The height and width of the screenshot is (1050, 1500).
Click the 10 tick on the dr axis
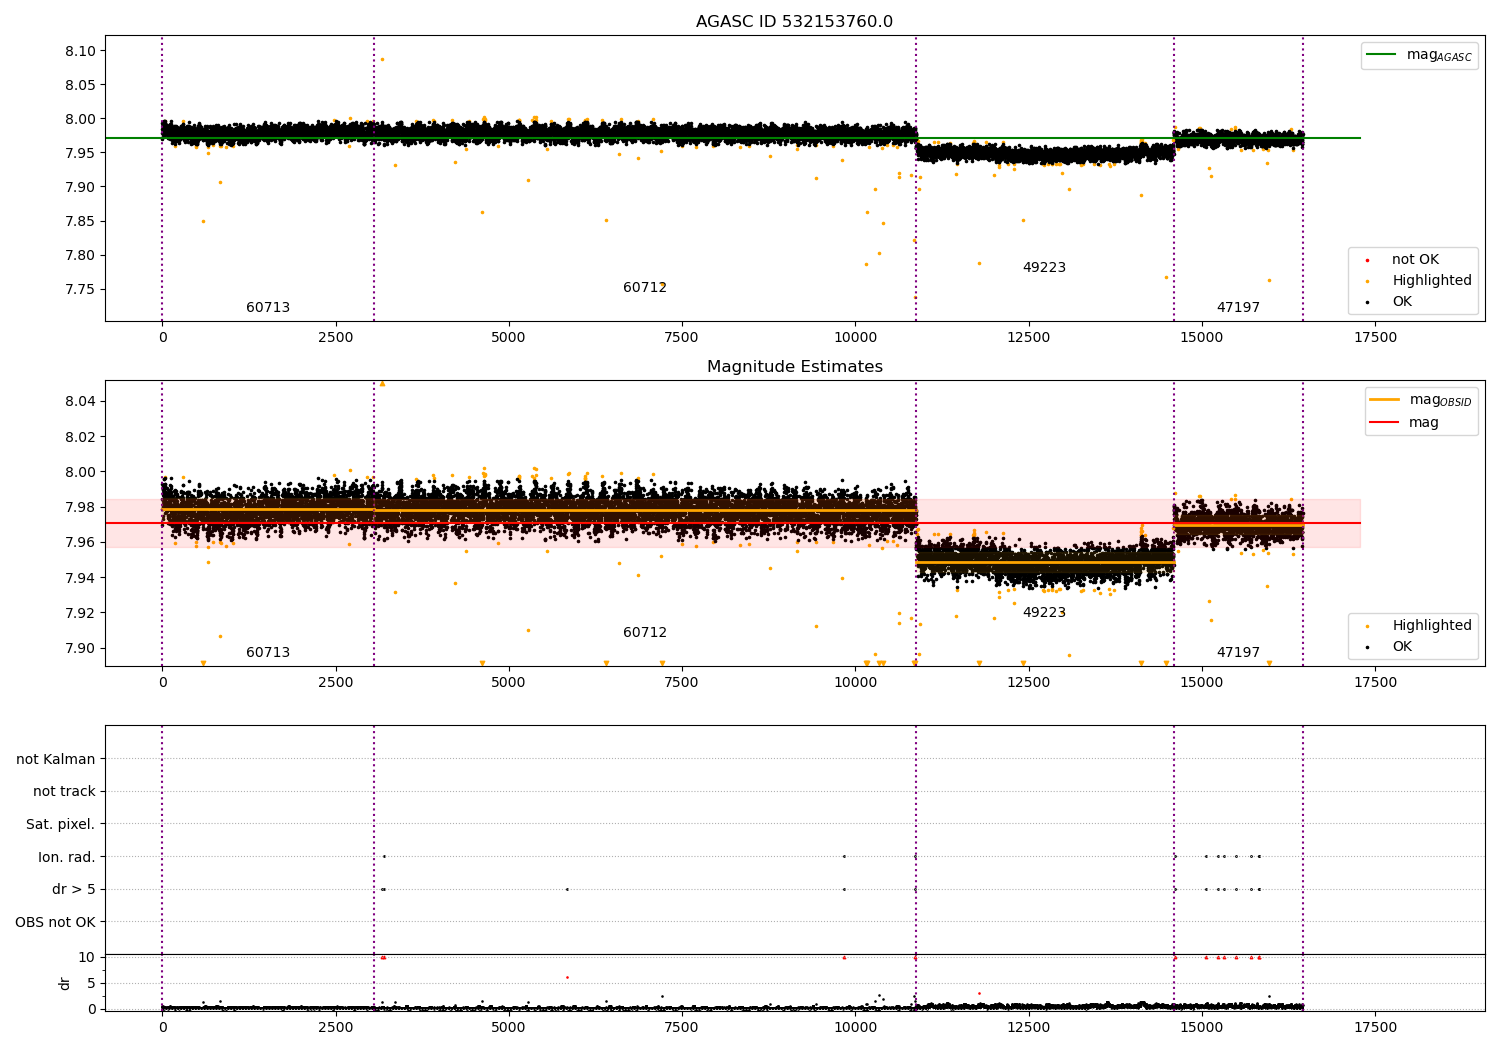87,957
